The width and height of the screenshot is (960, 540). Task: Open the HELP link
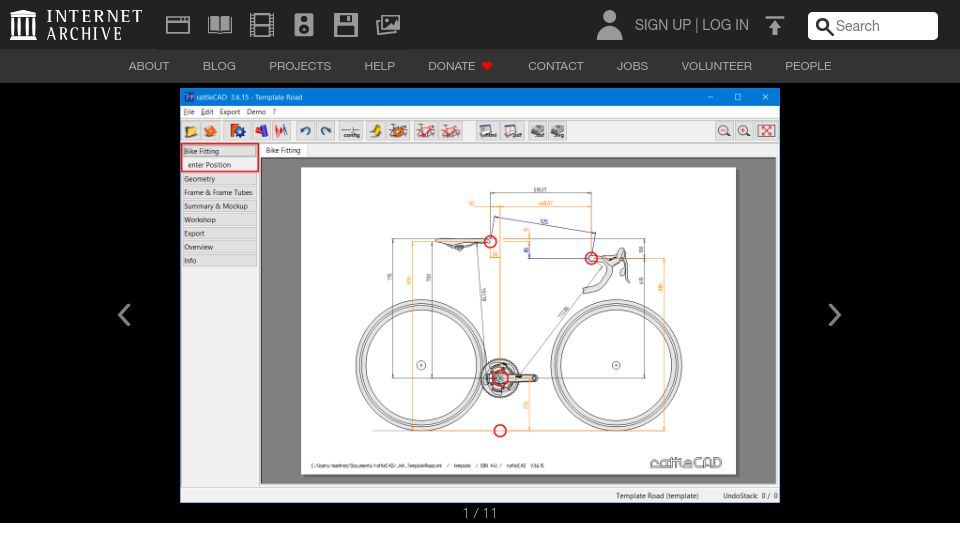[380, 66]
